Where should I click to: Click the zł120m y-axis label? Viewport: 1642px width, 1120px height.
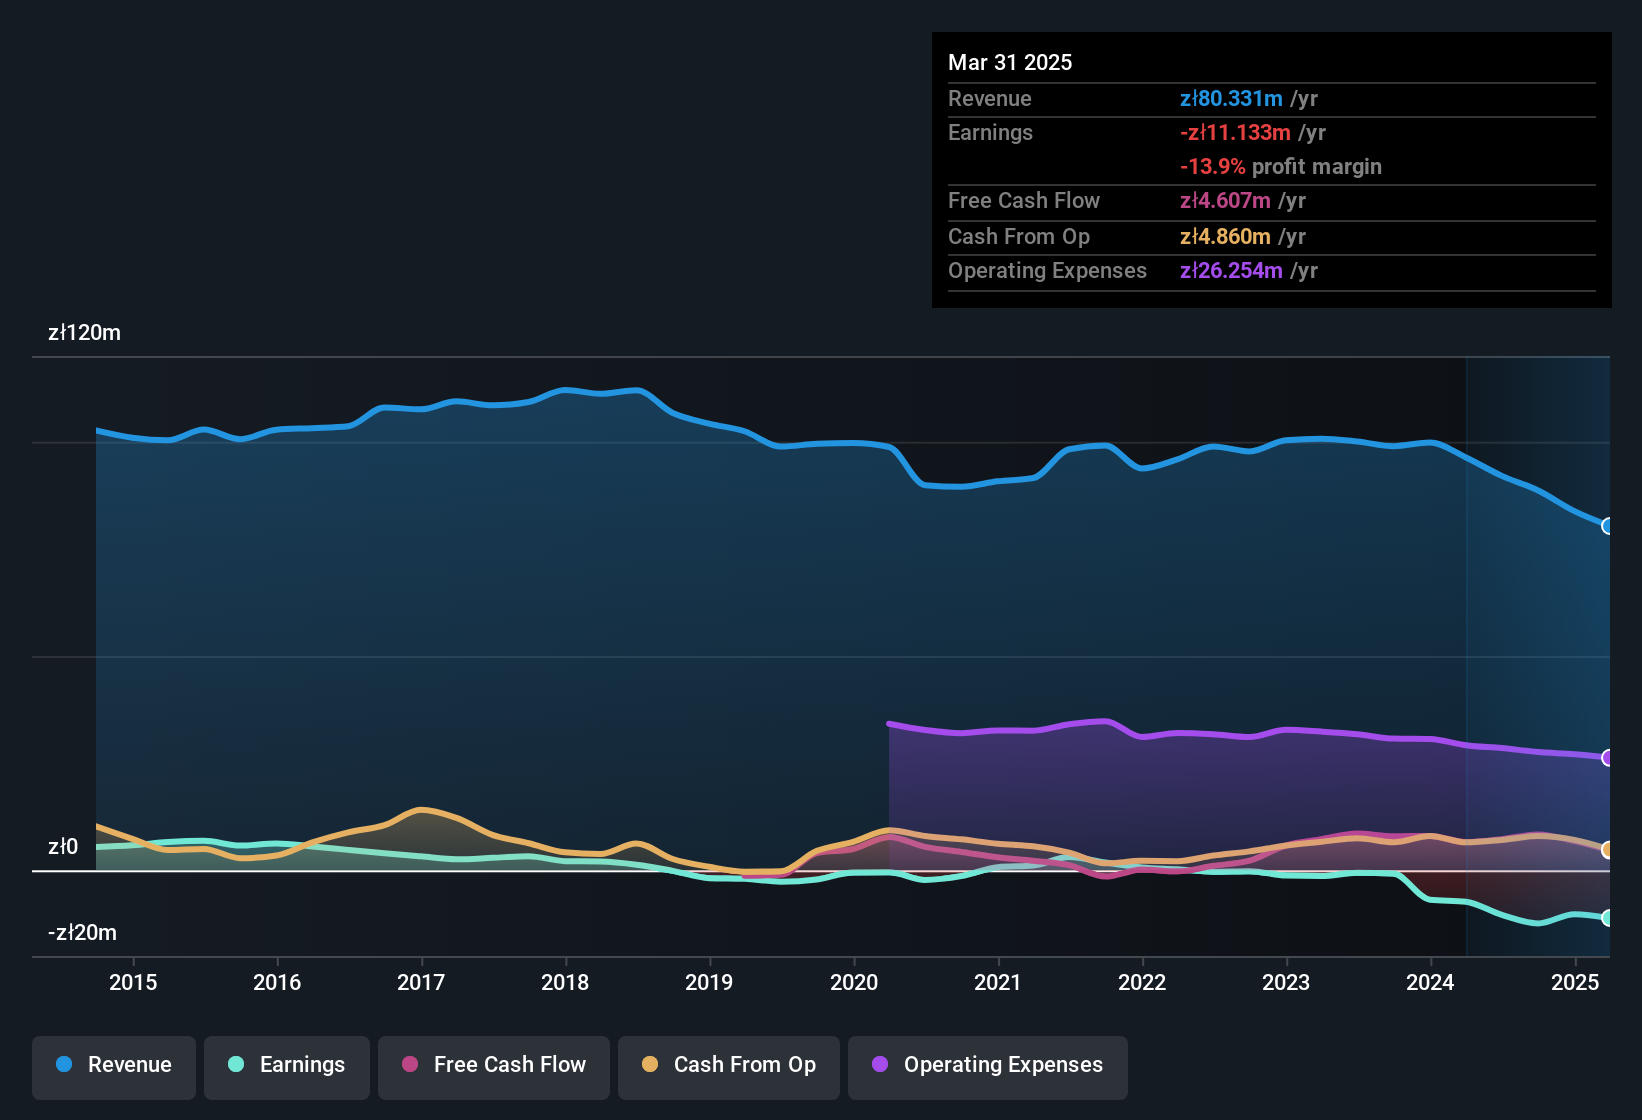[84, 333]
